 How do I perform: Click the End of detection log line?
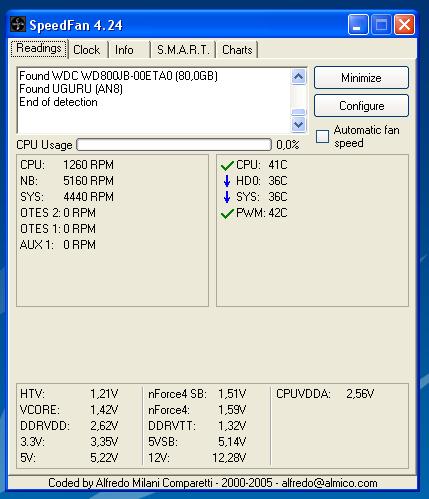coord(58,102)
